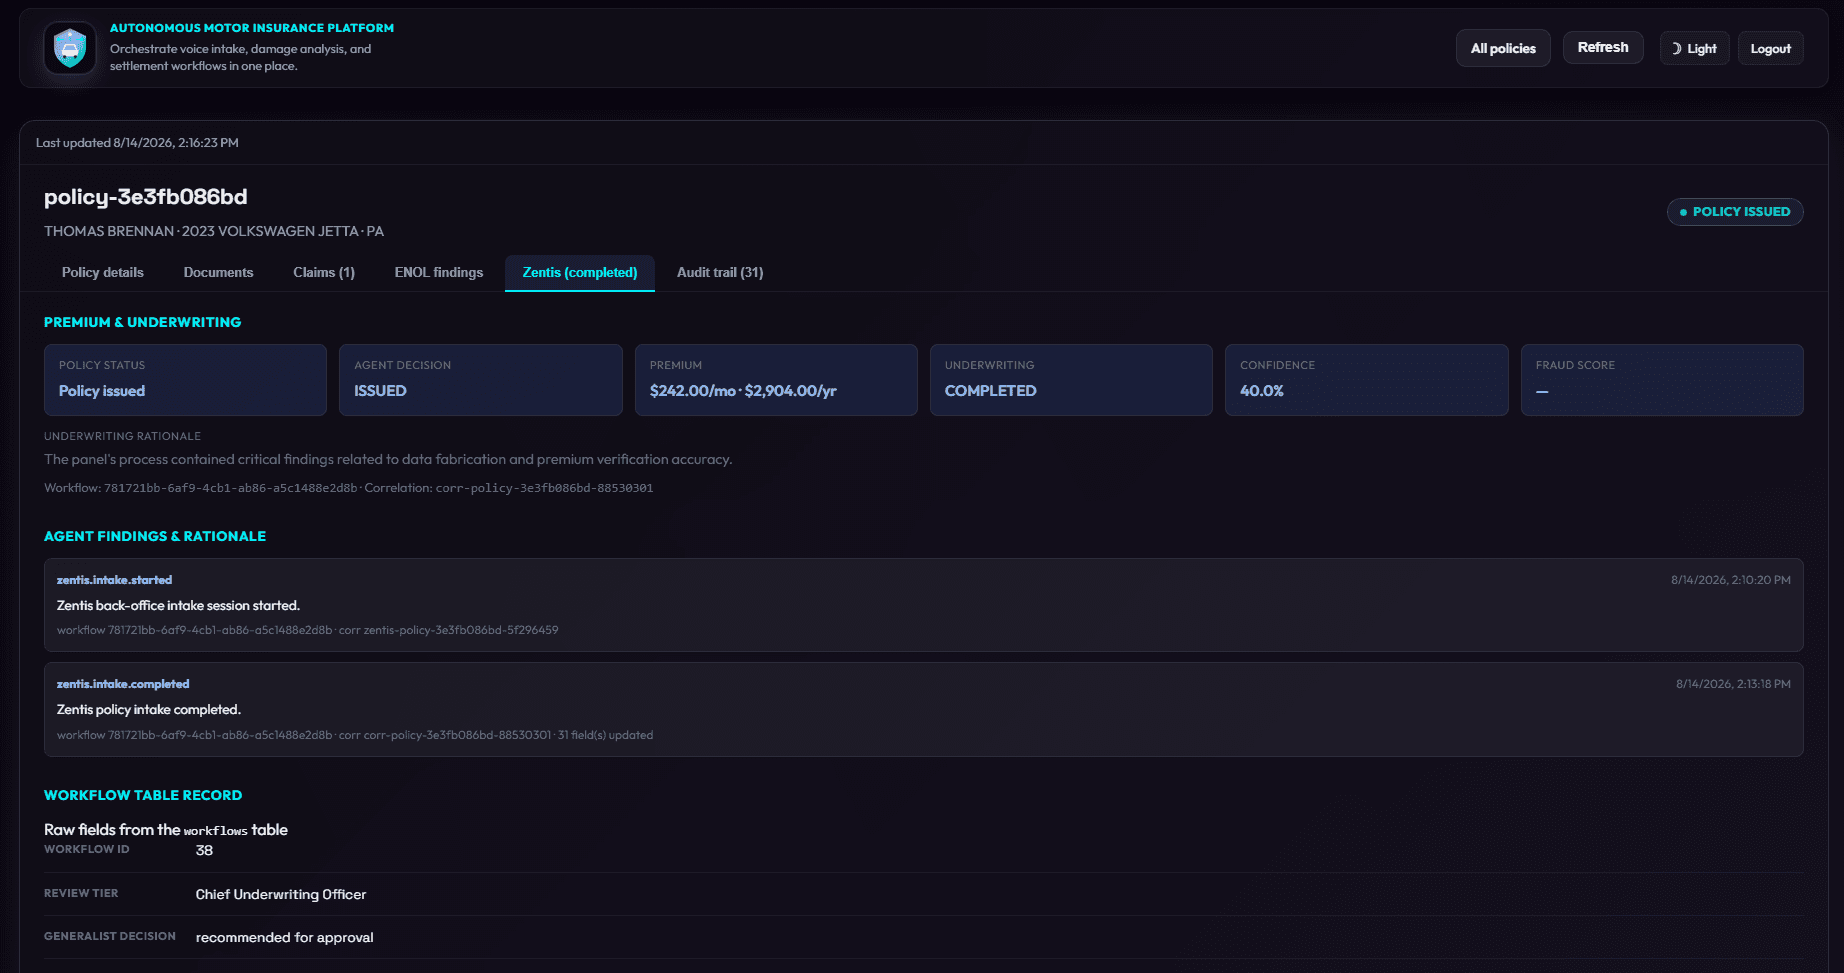
Task: Click 'Zentis policy intake completed.' message
Action: coord(149,710)
